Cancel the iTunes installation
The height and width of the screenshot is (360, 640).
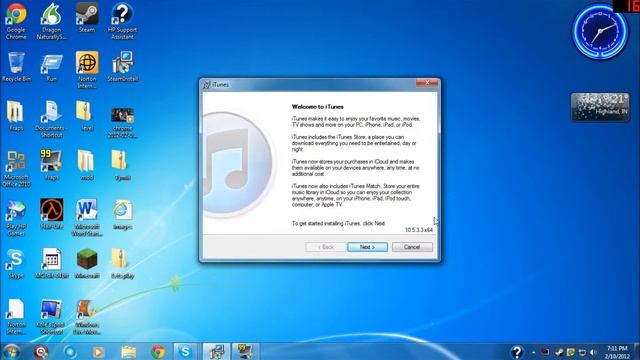[412, 247]
